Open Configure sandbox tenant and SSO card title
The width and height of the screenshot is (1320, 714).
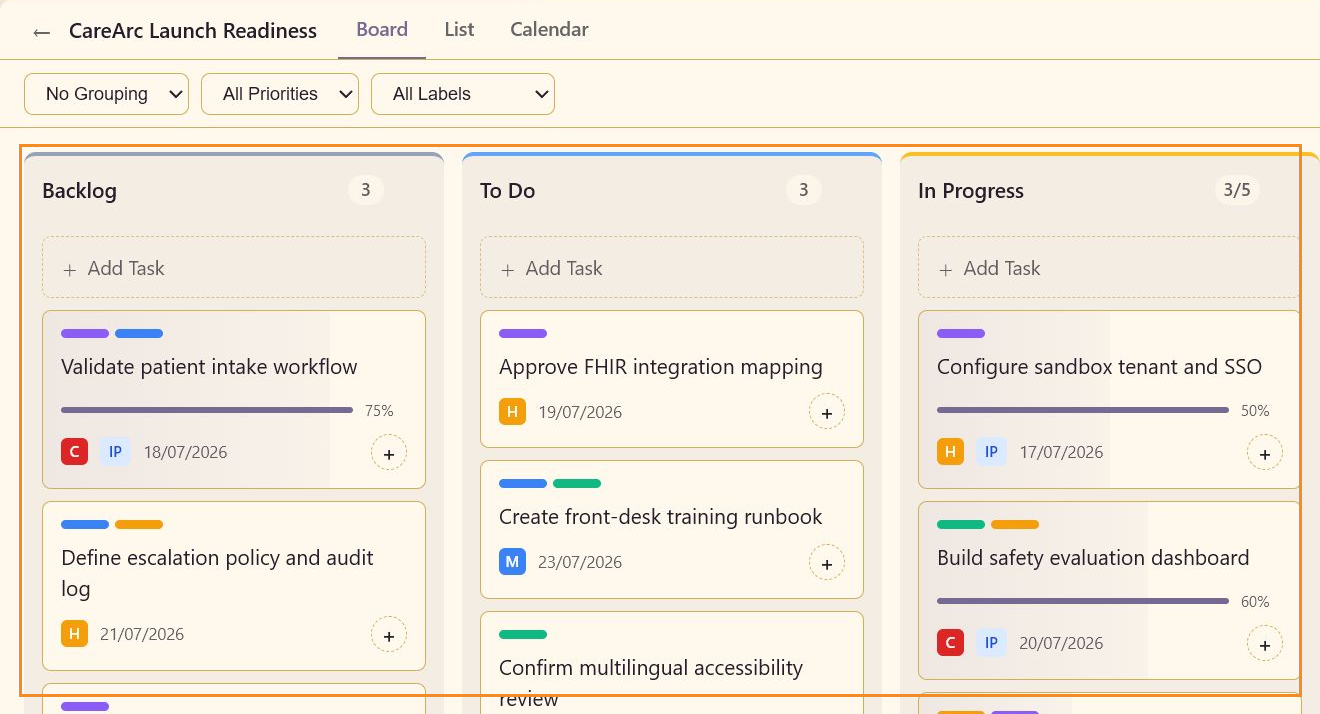coord(1099,367)
